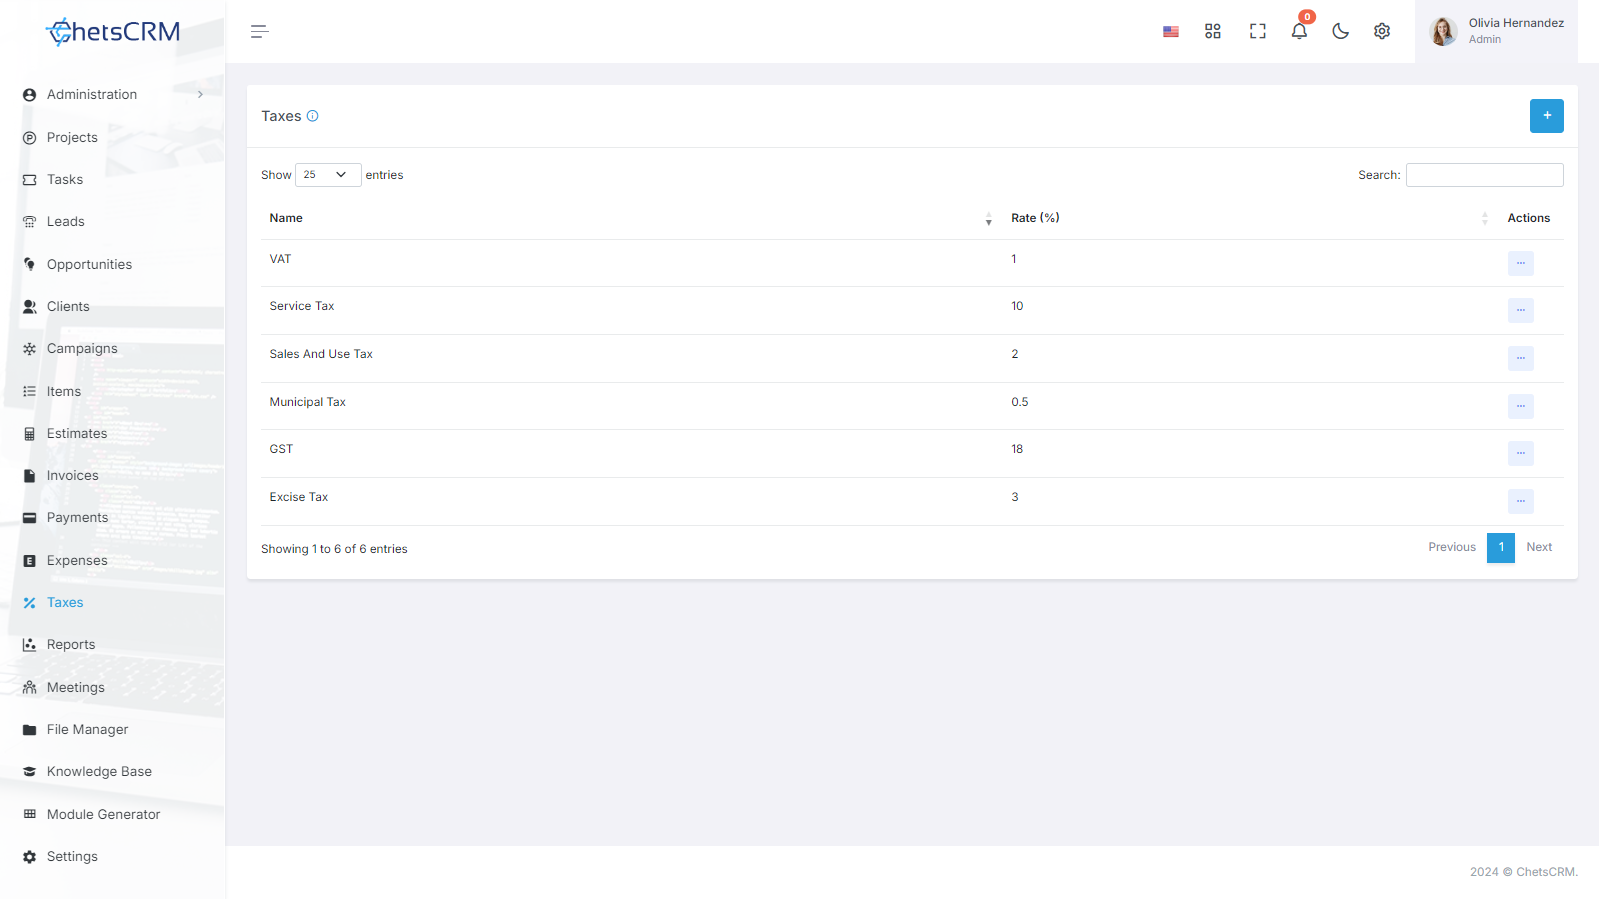Image resolution: width=1599 pixels, height=899 pixels.
Task: Open actions menu for the GST row
Action: click(x=1520, y=453)
